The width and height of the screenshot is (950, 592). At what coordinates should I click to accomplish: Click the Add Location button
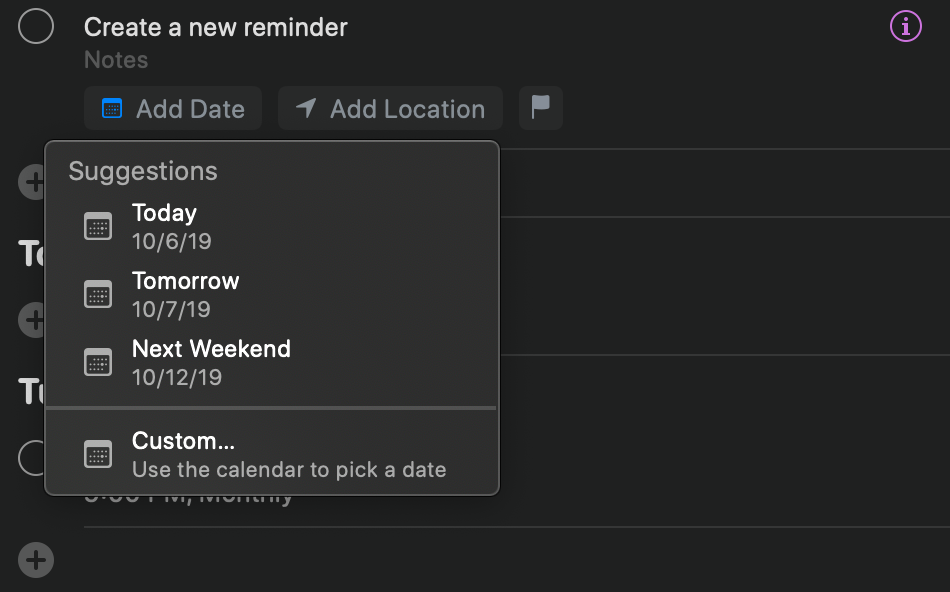pyautogui.click(x=390, y=109)
